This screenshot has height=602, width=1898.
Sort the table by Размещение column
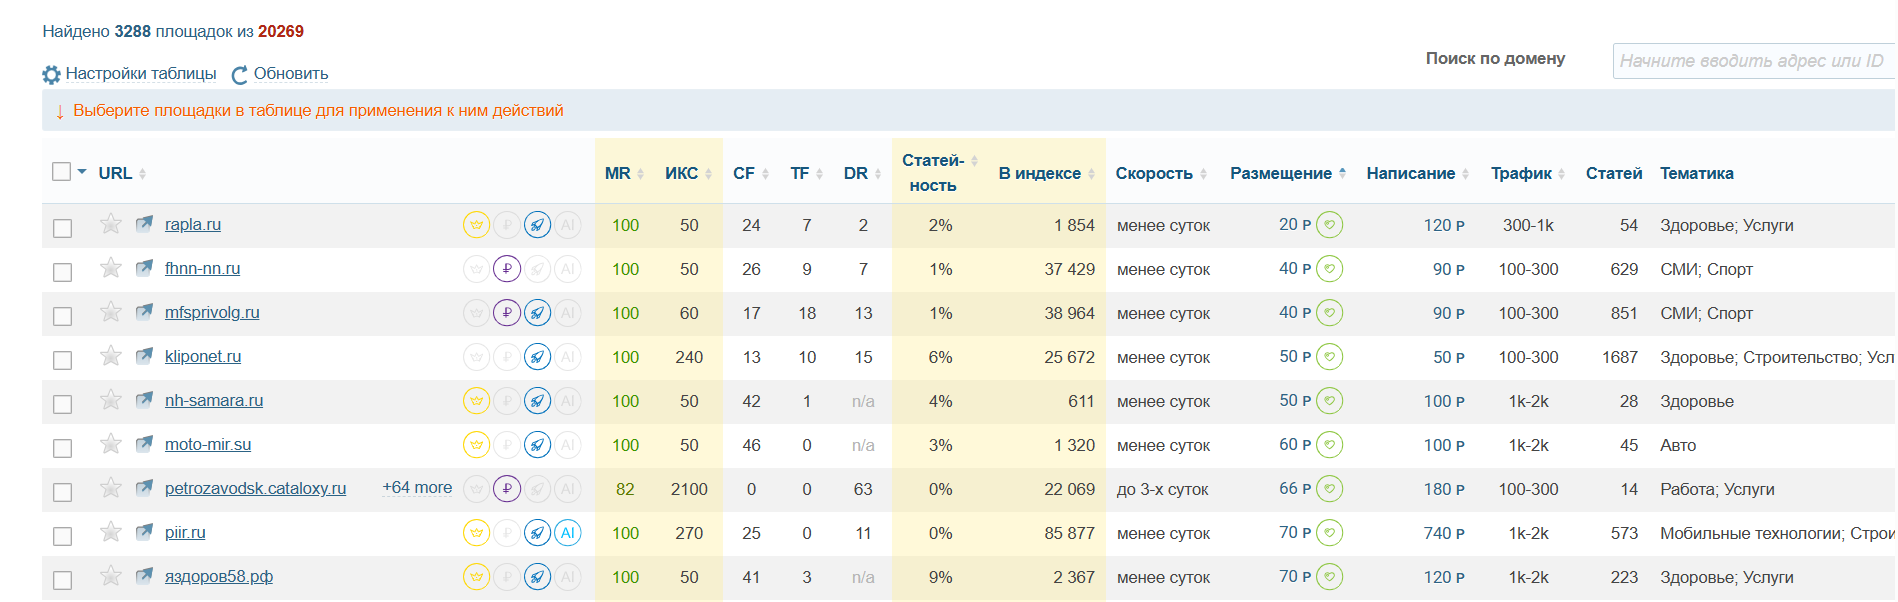(1281, 173)
